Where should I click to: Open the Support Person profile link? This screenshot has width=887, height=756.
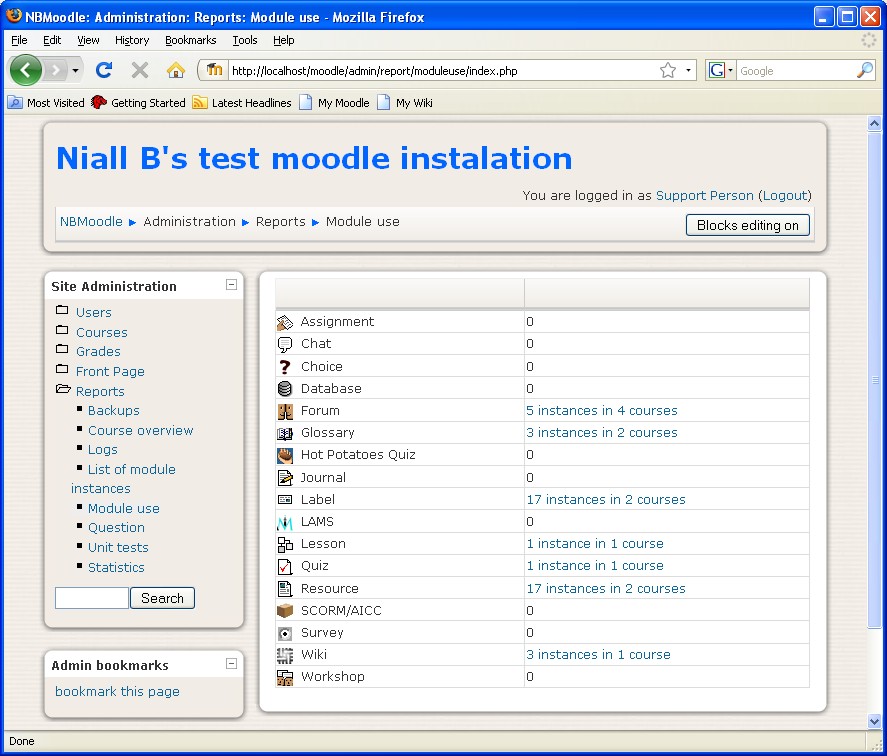click(x=704, y=196)
